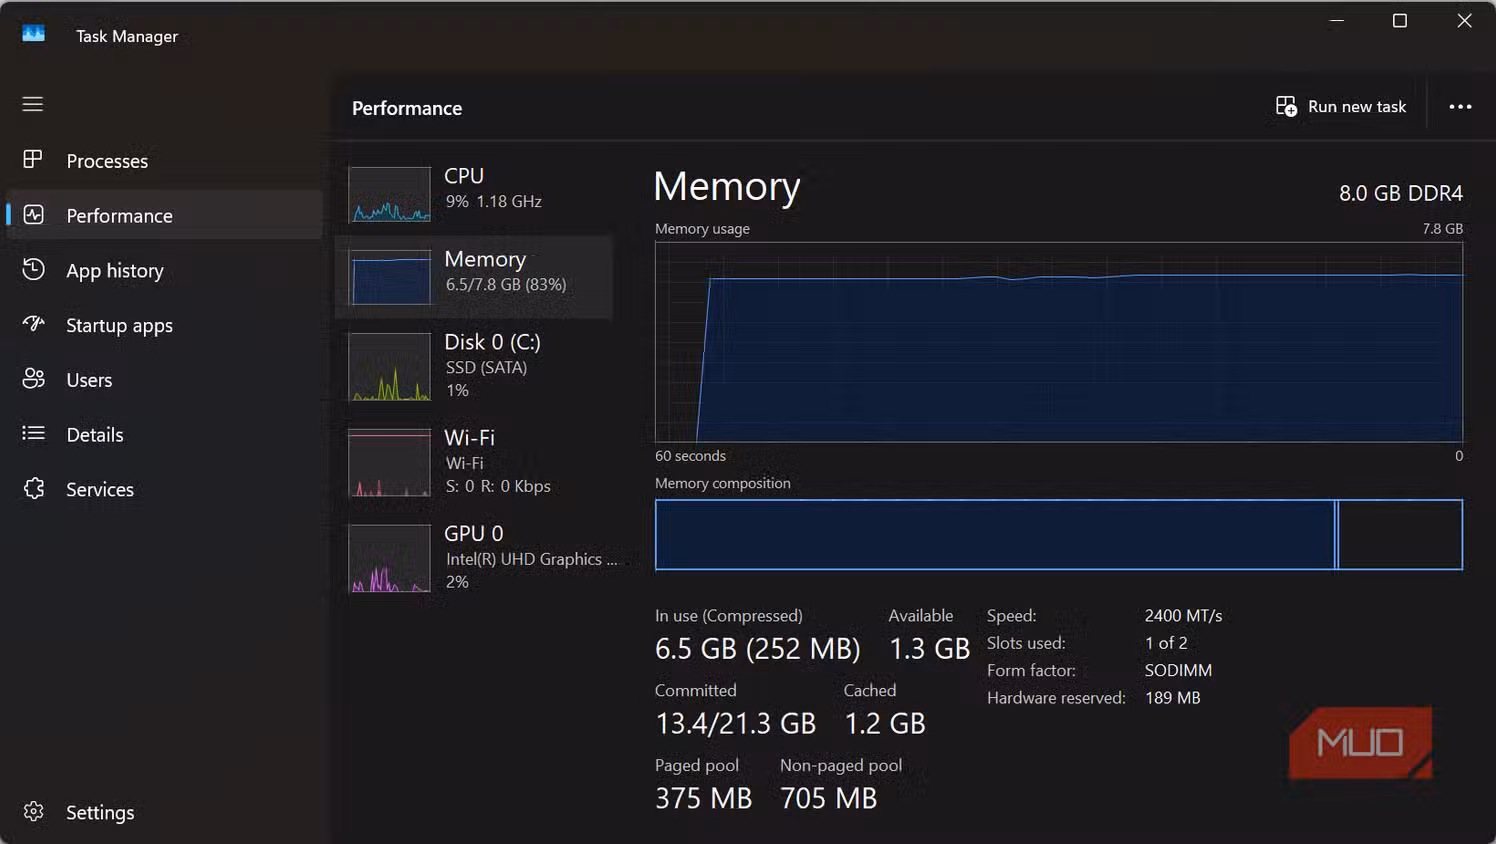Select the Wi-Fi S: 0 R: 0 Kbps entry

tap(474, 463)
